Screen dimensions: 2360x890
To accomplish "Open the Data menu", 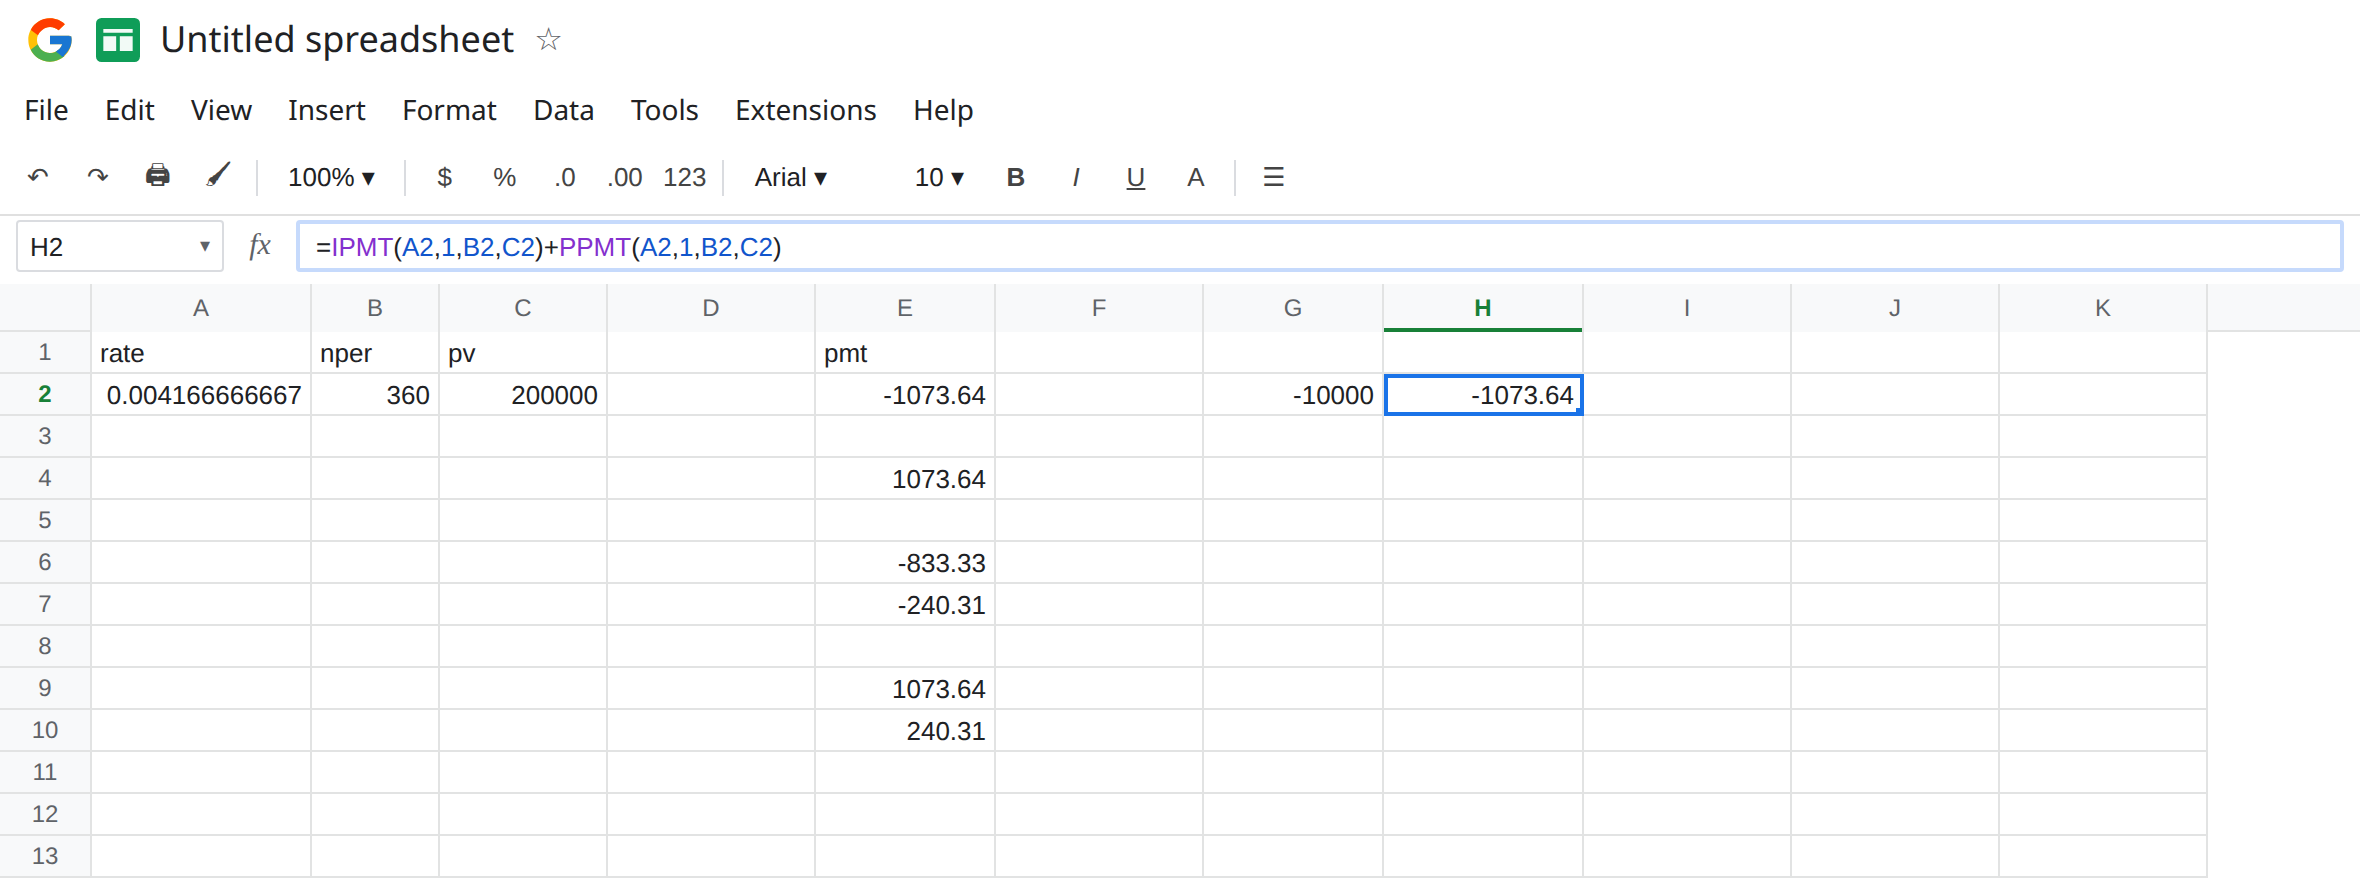I will [x=563, y=110].
